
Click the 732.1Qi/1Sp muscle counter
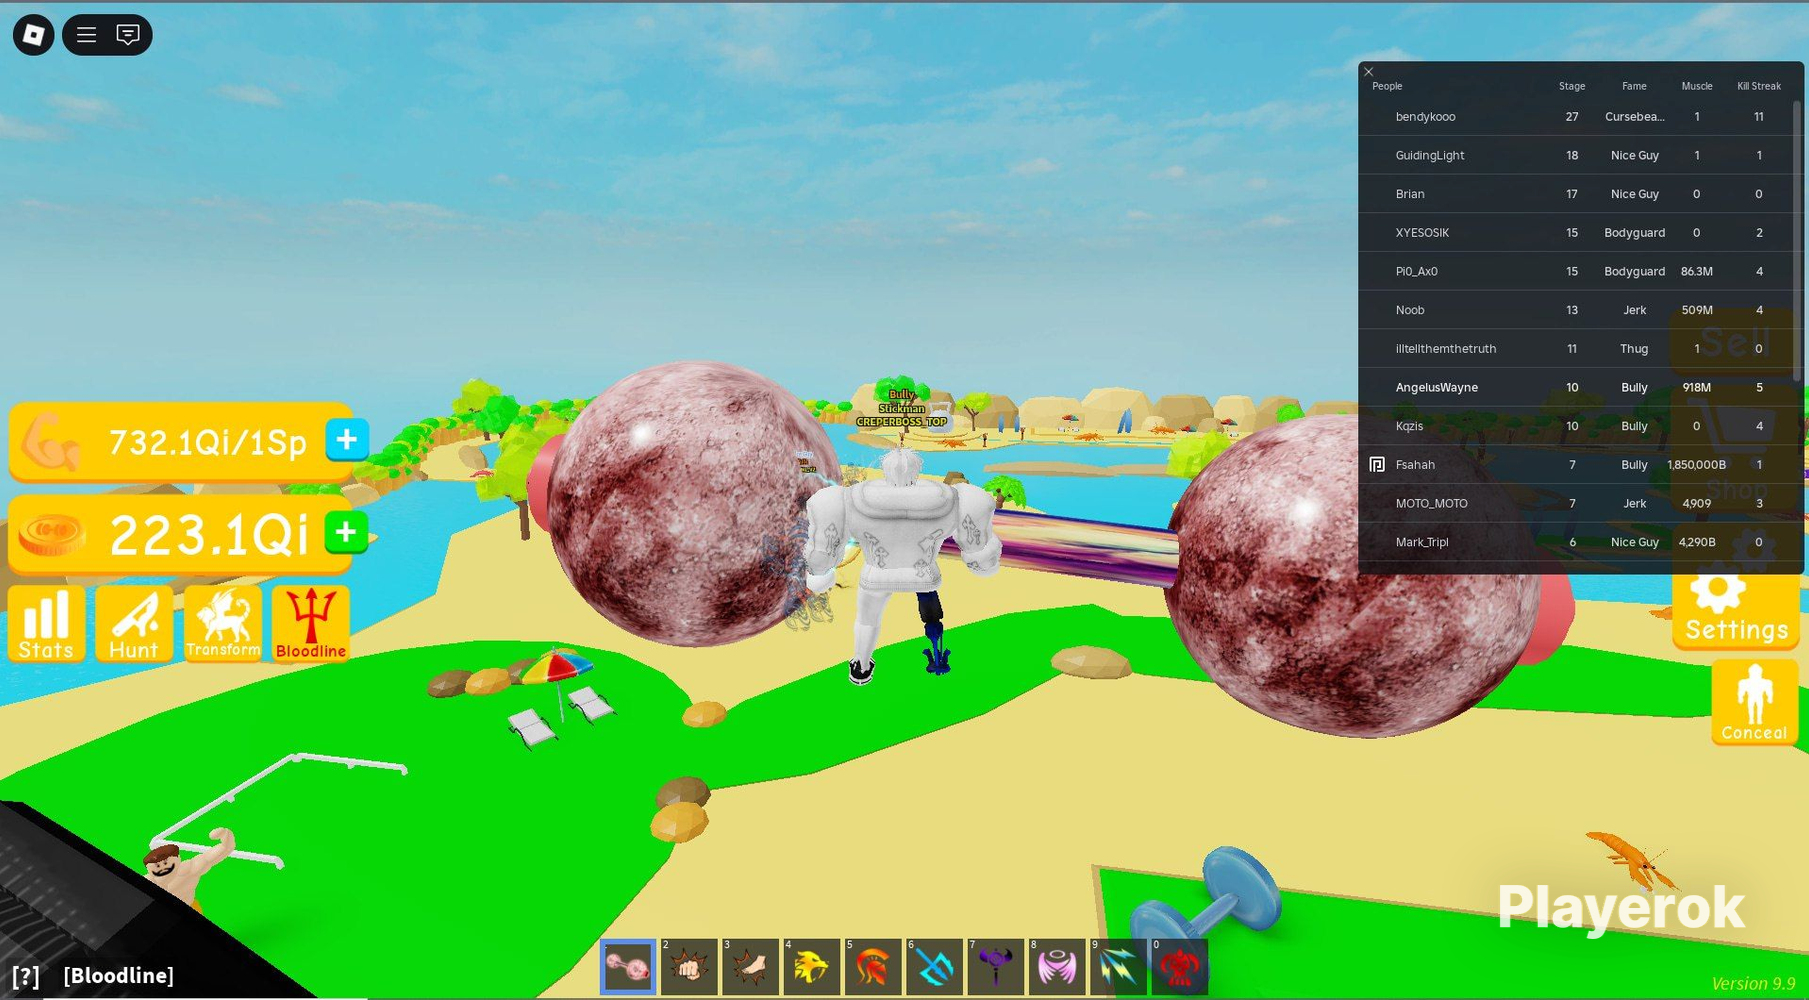pyautogui.click(x=207, y=442)
